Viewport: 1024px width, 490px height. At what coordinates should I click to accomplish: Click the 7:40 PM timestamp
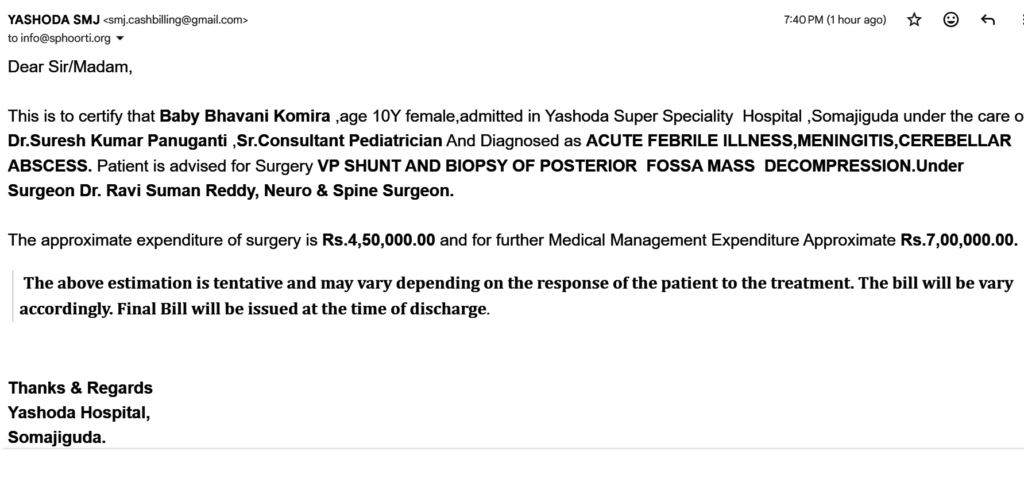click(836, 20)
